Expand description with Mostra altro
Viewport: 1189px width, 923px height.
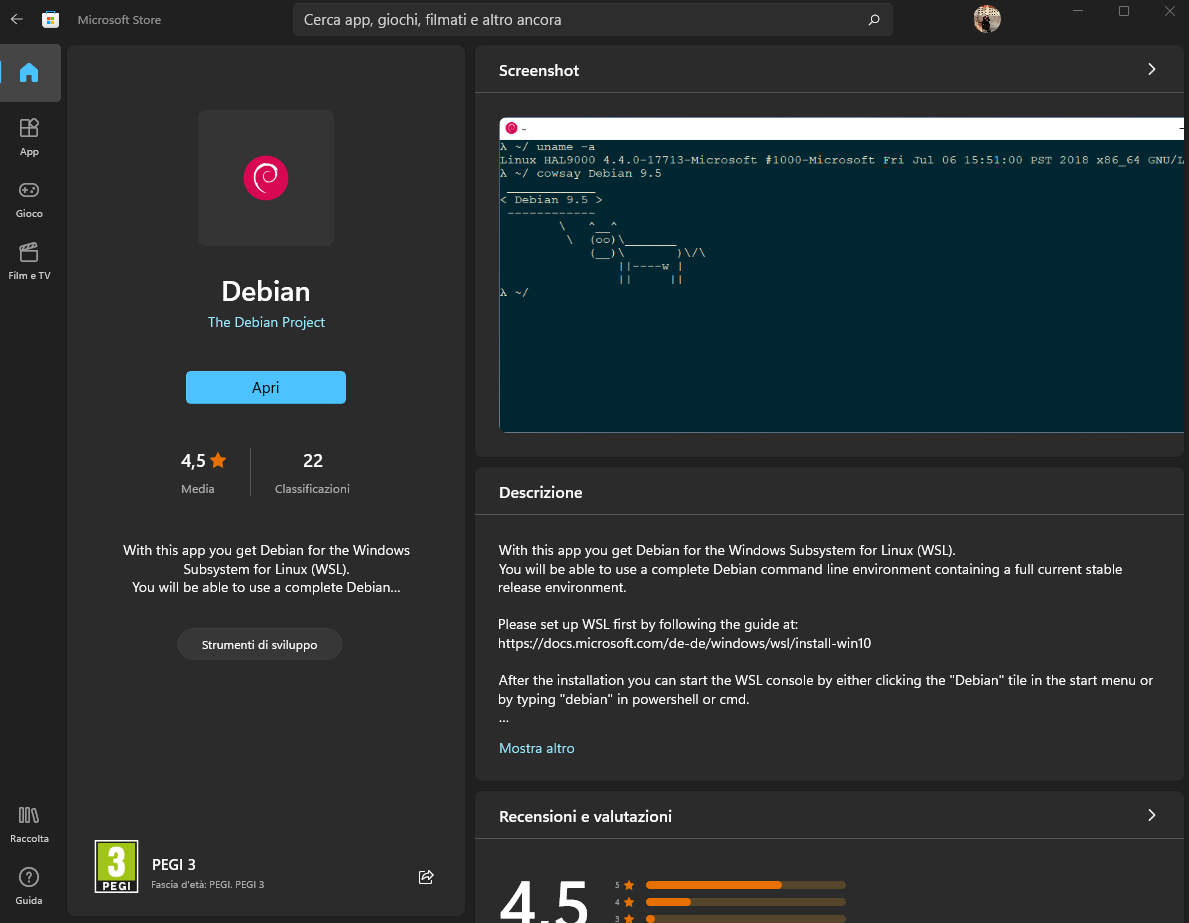pyautogui.click(x=537, y=748)
